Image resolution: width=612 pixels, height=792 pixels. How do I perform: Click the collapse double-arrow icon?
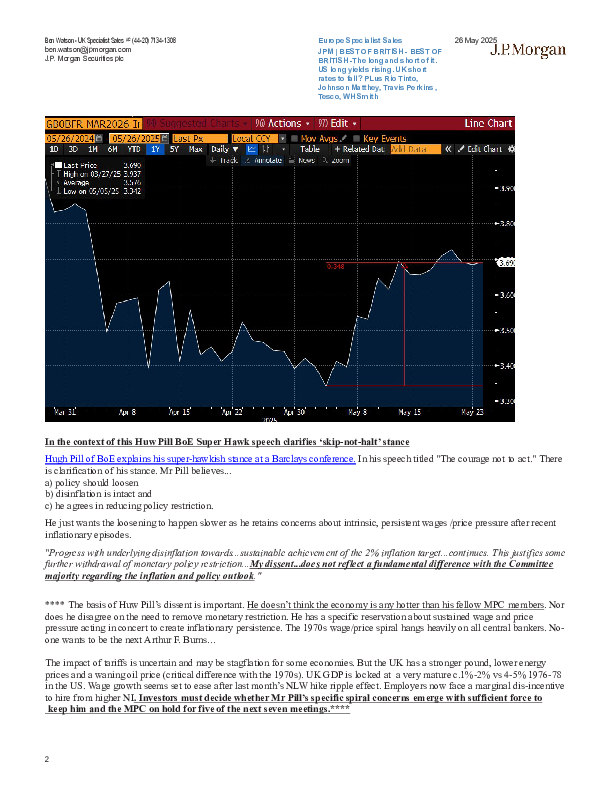448,149
